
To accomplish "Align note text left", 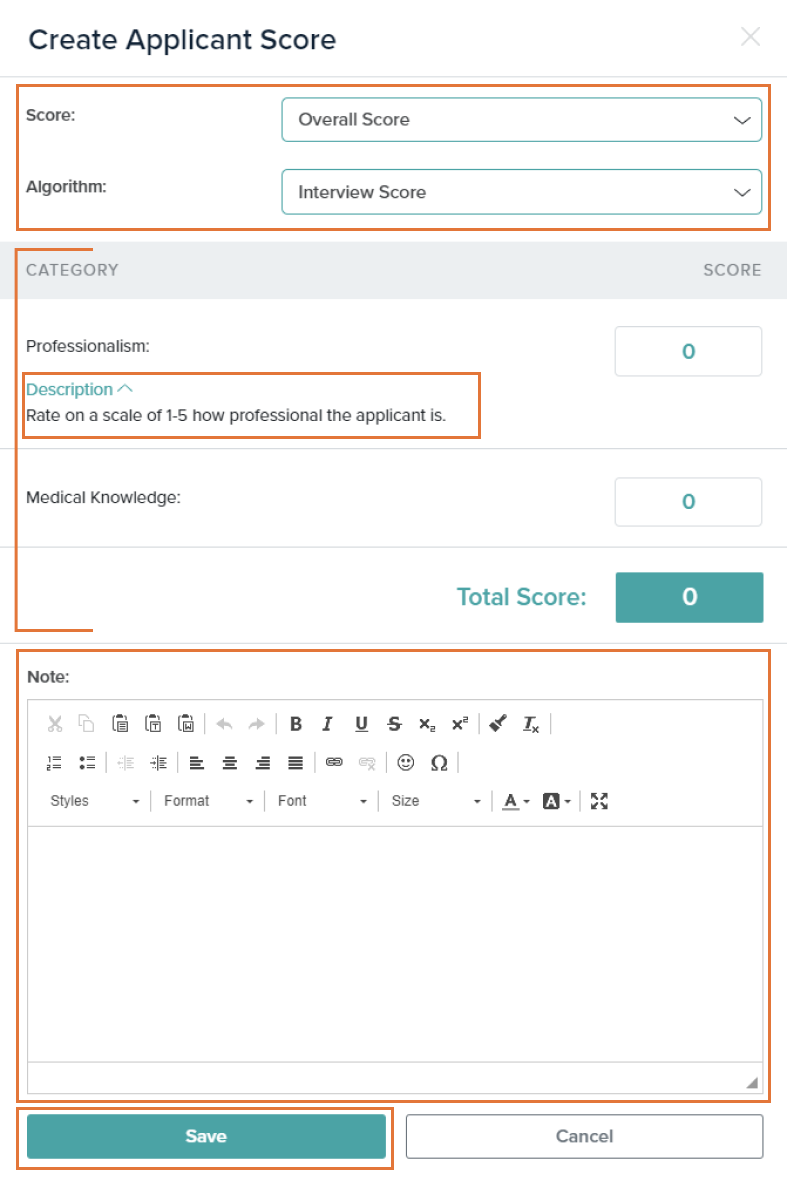I will [x=197, y=762].
